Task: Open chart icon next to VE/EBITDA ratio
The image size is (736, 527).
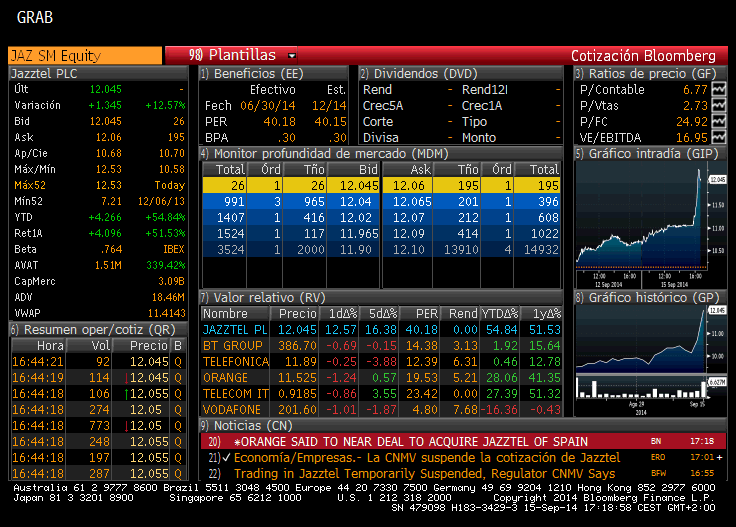Action: pyautogui.click(x=719, y=137)
